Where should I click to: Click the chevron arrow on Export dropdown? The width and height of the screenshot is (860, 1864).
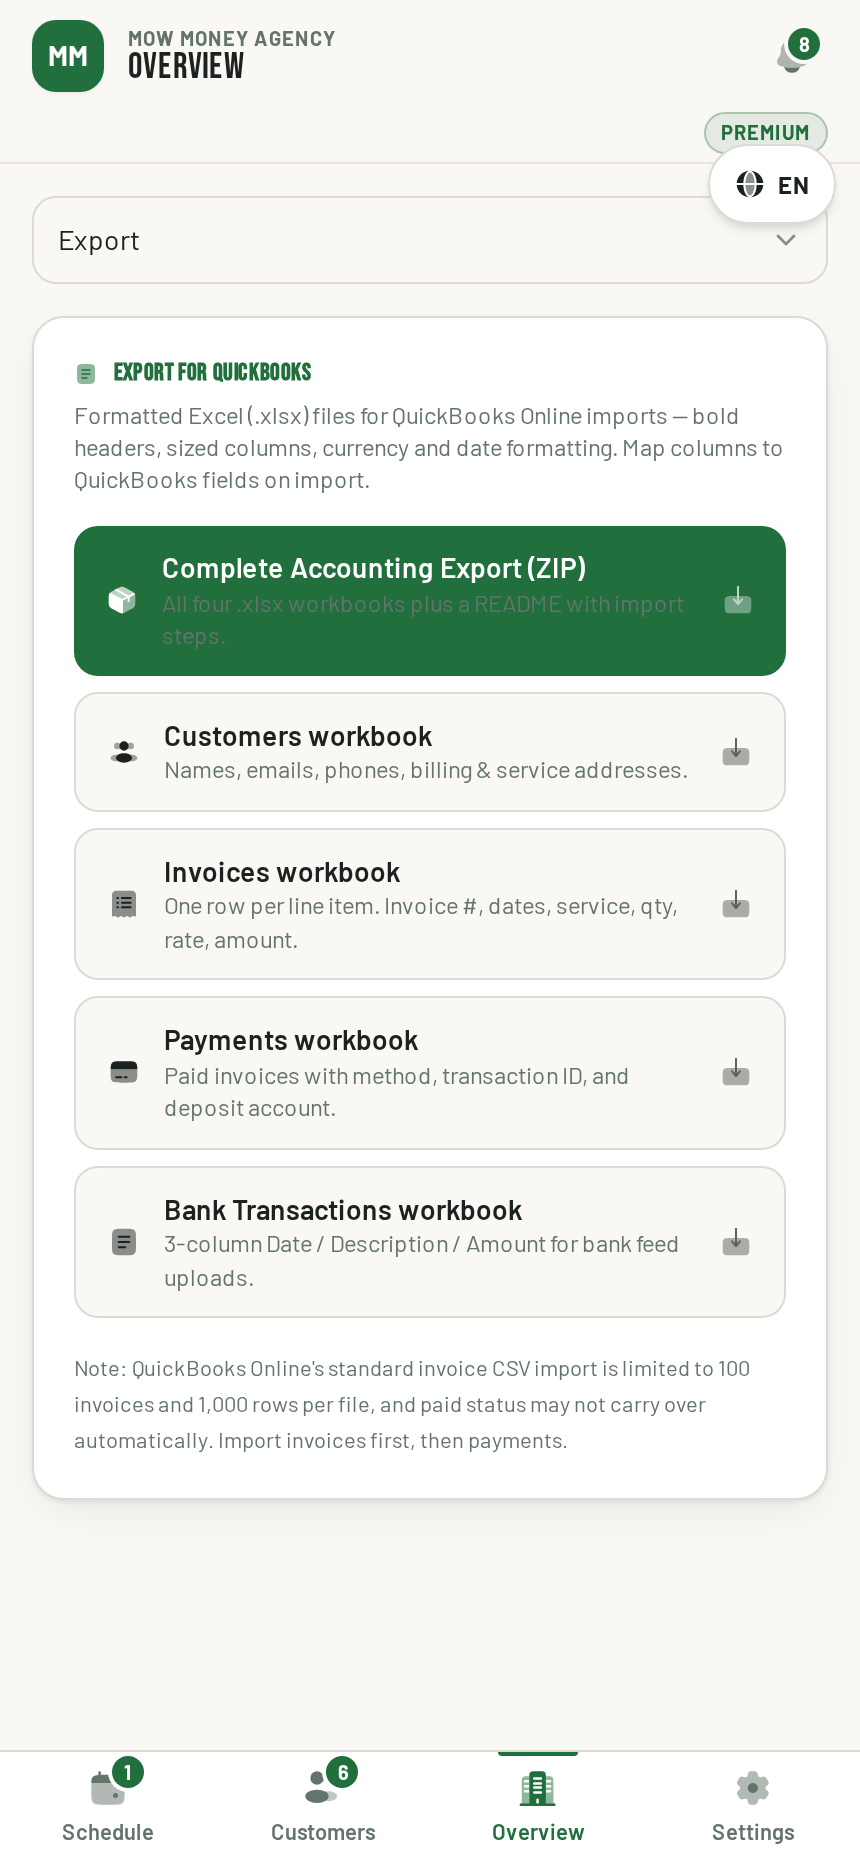click(786, 240)
